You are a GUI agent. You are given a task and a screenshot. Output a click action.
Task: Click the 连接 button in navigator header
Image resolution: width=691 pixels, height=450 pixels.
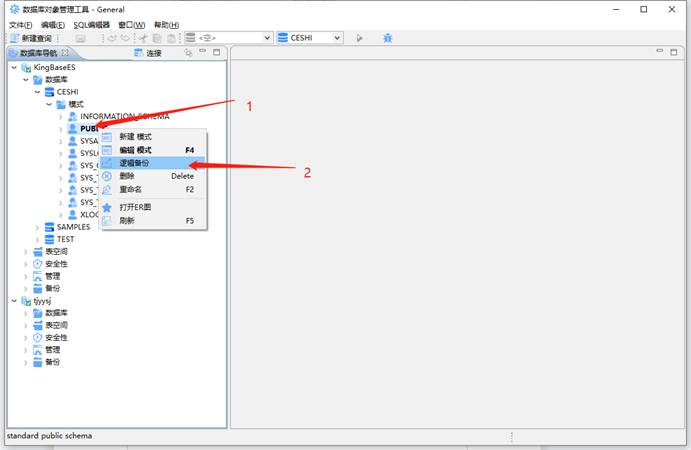pos(148,53)
